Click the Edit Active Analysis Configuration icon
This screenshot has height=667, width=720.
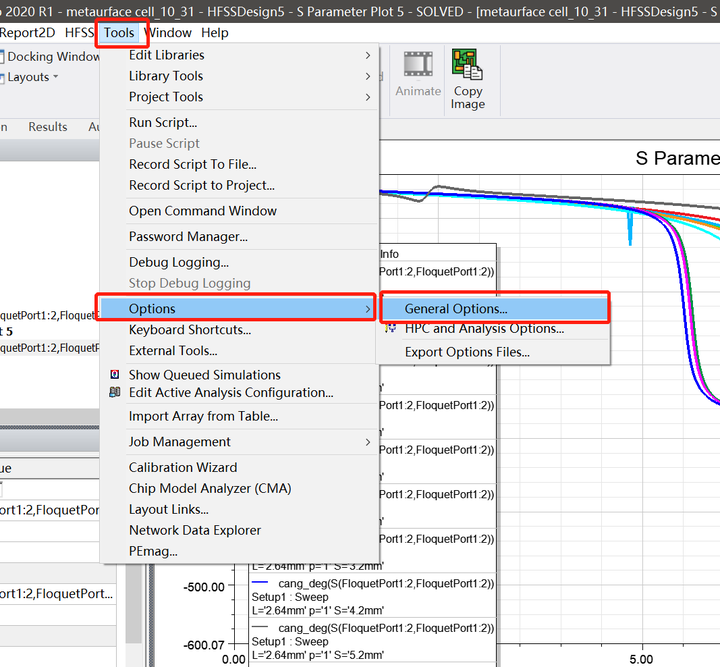(x=115, y=392)
